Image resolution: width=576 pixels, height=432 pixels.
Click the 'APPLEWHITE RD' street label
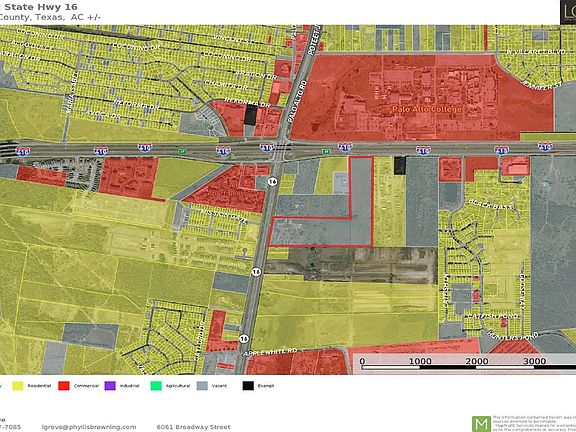coord(270,352)
